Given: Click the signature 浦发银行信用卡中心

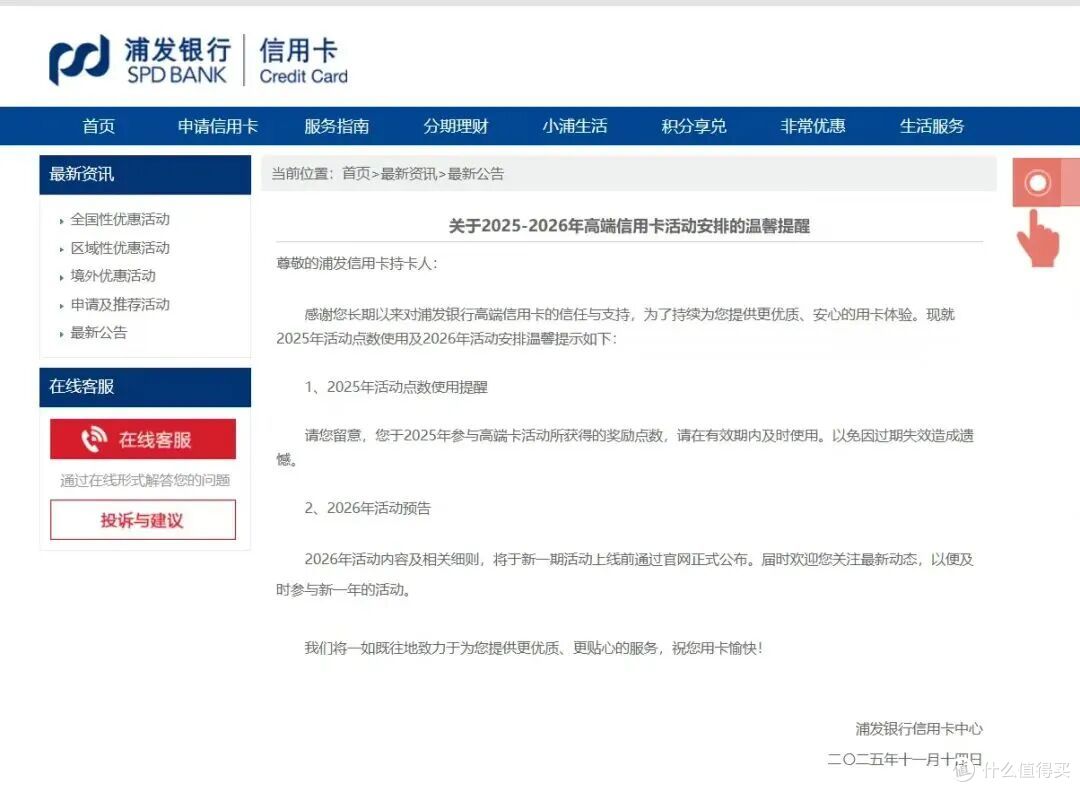Looking at the screenshot, I should (x=919, y=729).
